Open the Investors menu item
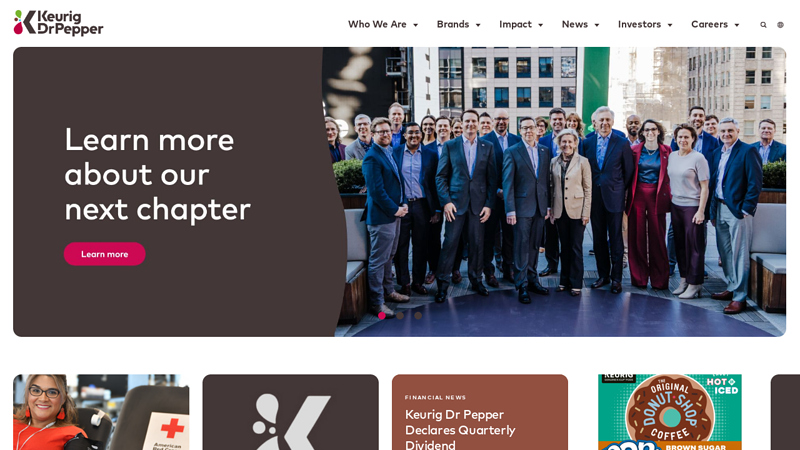 click(x=639, y=24)
